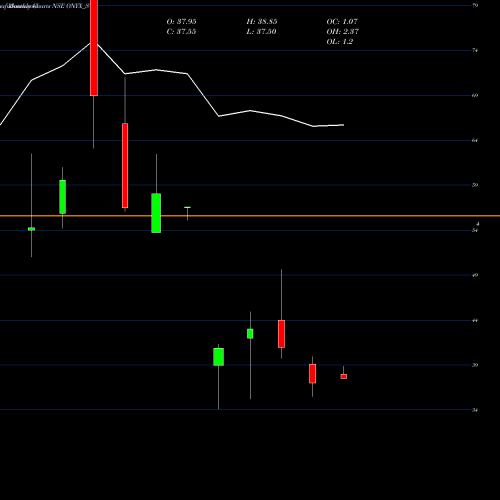Click the 39 price axis label
The width and height of the screenshot is (500, 500).
pyautogui.click(x=475, y=365)
